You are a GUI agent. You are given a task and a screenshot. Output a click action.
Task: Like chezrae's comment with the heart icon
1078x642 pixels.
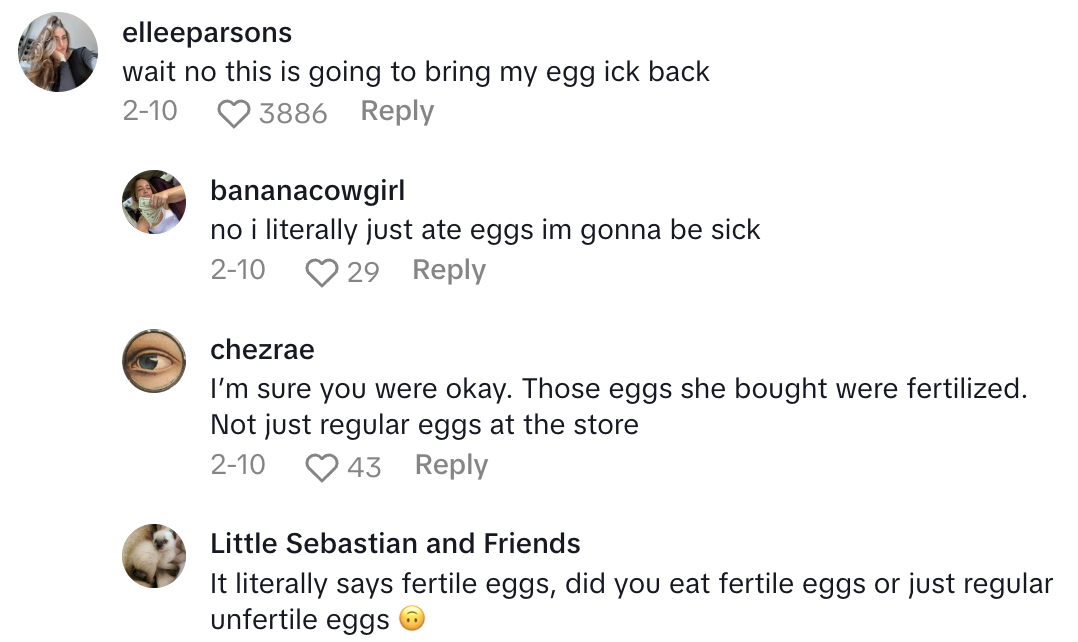click(321, 468)
